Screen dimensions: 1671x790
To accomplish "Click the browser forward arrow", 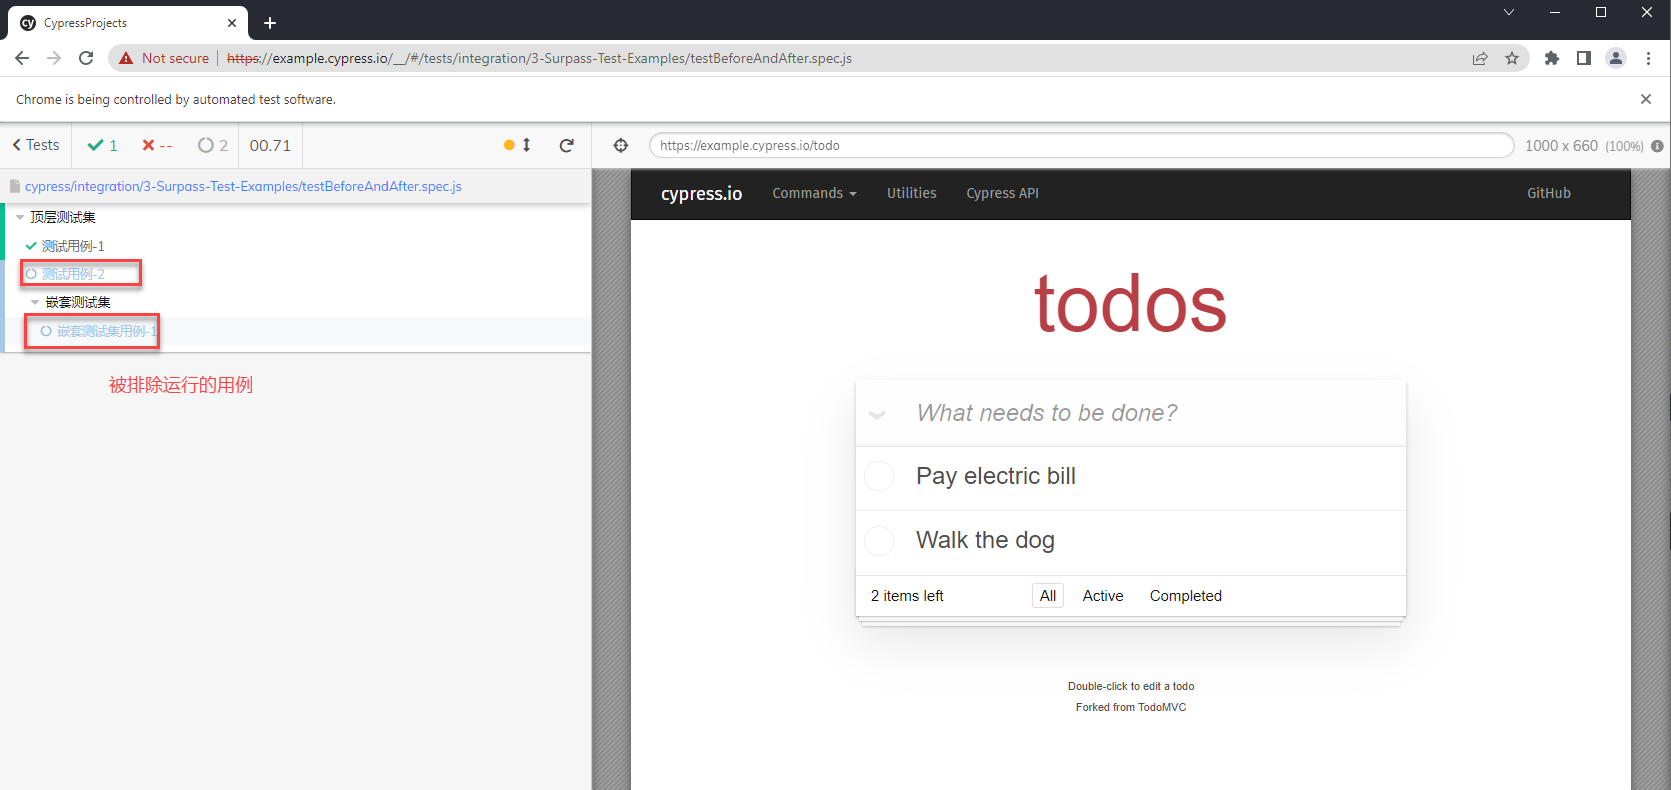I will tap(54, 58).
